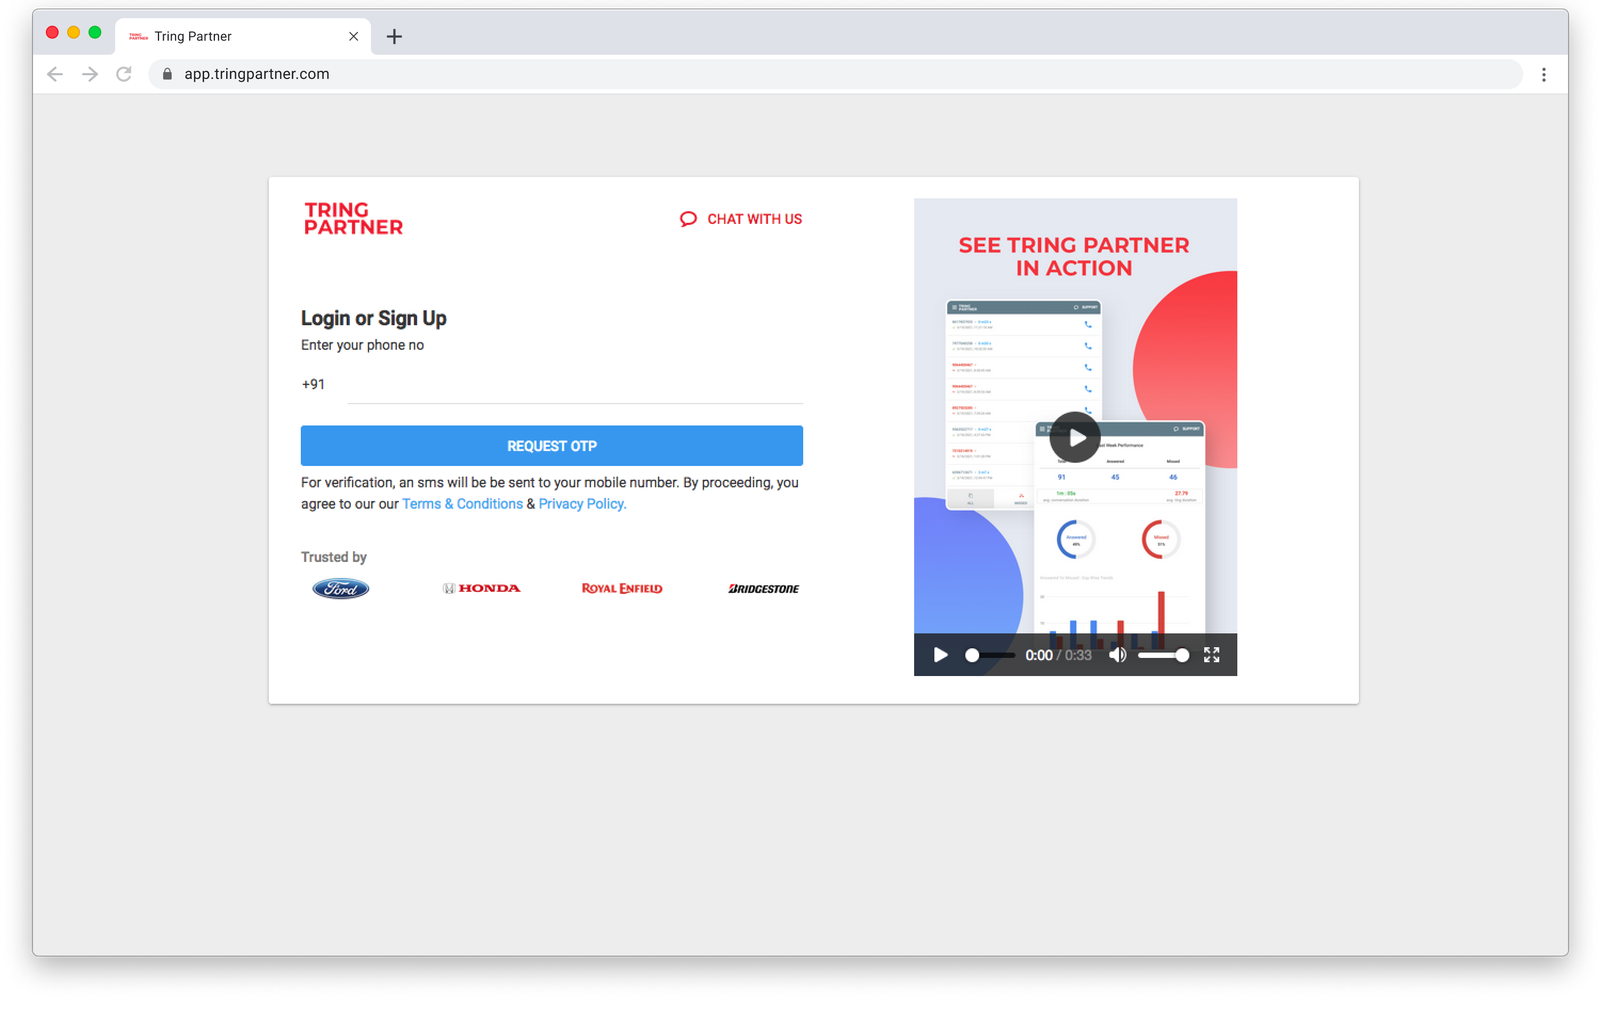The height and width of the screenshot is (1013, 1600).
Task: Open the Chat With Us speech bubble
Action: click(689, 219)
